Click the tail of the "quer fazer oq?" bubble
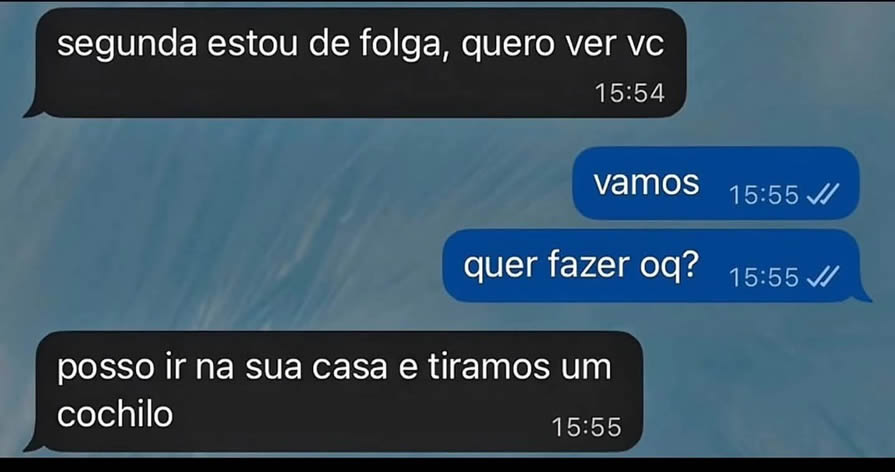This screenshot has width=895, height=472. [862, 294]
